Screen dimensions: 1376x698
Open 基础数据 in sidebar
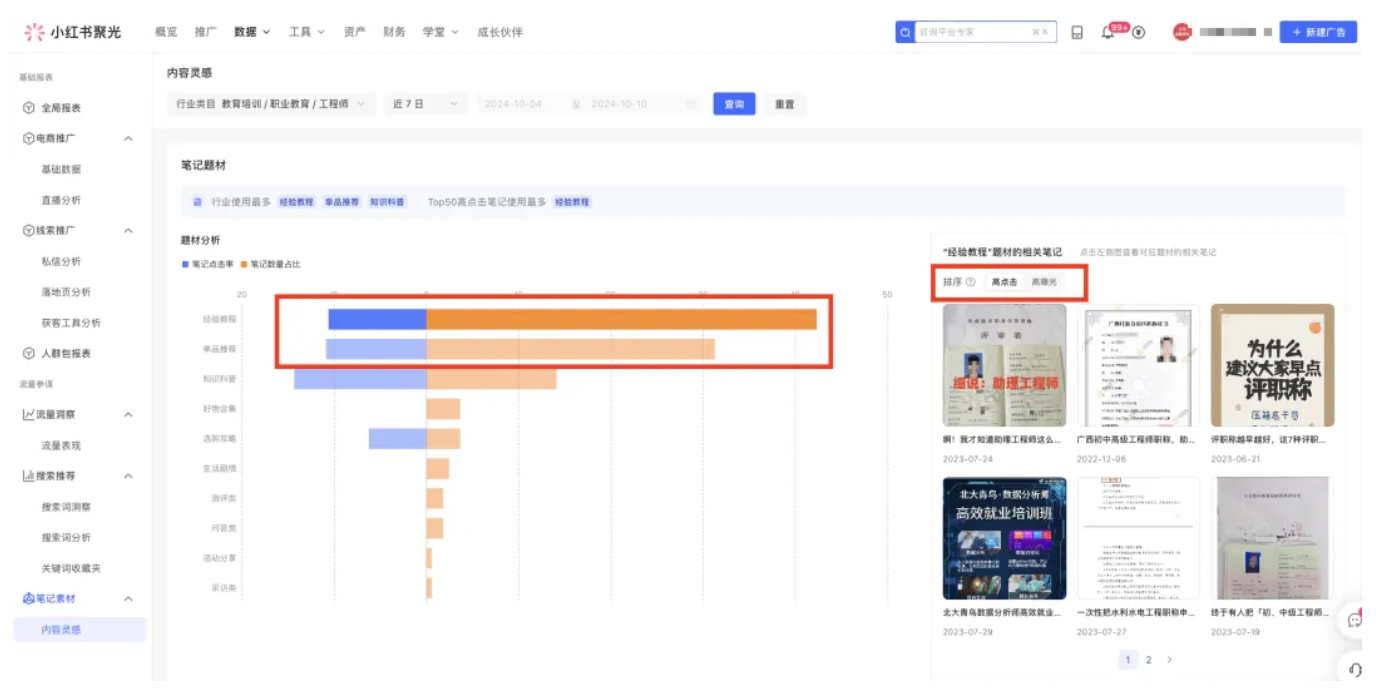coord(61,169)
